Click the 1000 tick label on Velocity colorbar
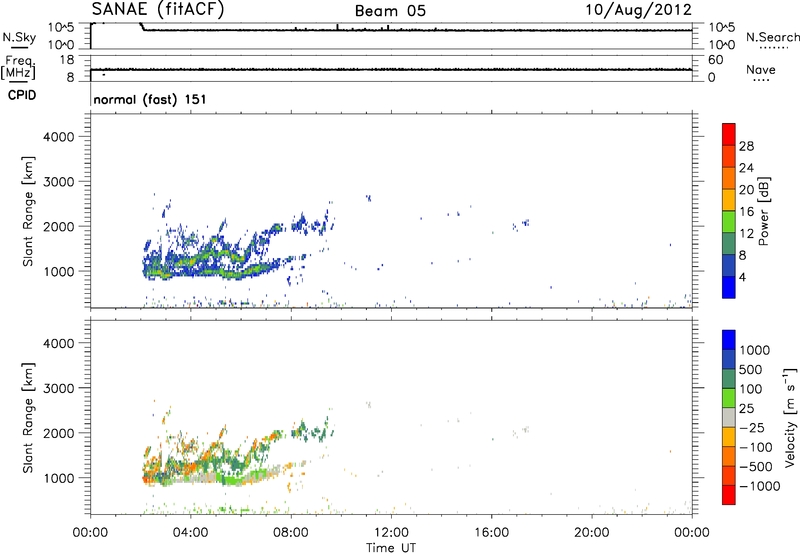Viewport: 800px width, 554px height. [x=755, y=350]
